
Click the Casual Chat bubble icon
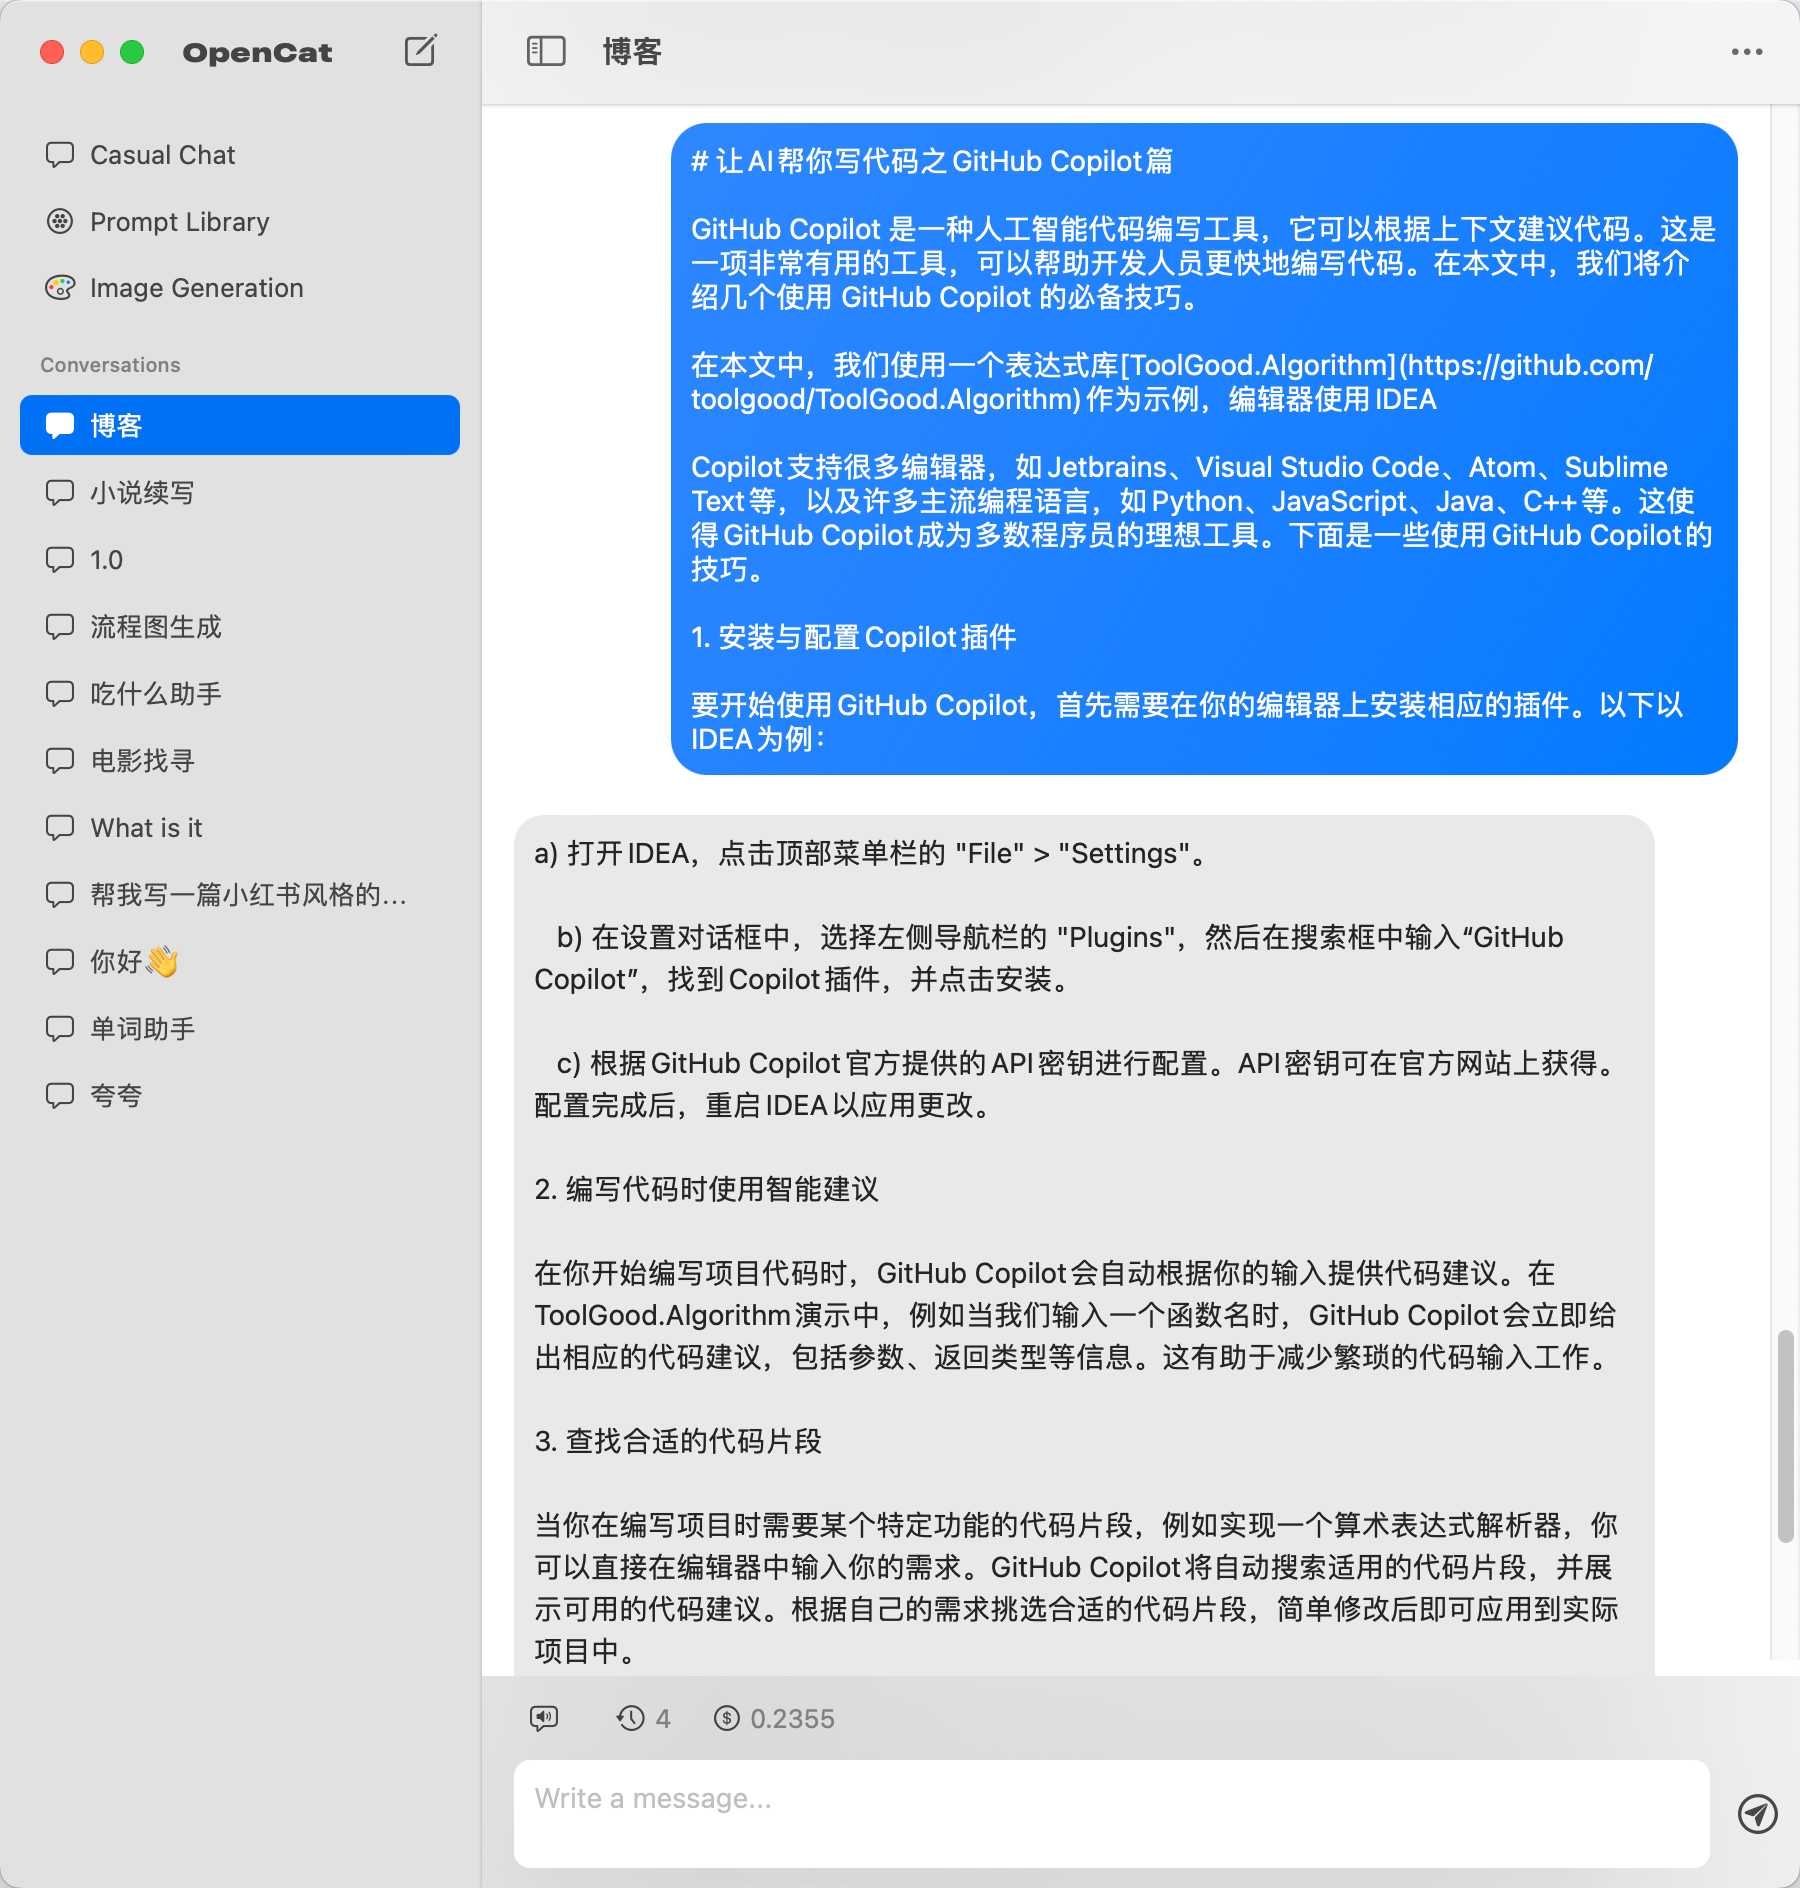point(60,155)
